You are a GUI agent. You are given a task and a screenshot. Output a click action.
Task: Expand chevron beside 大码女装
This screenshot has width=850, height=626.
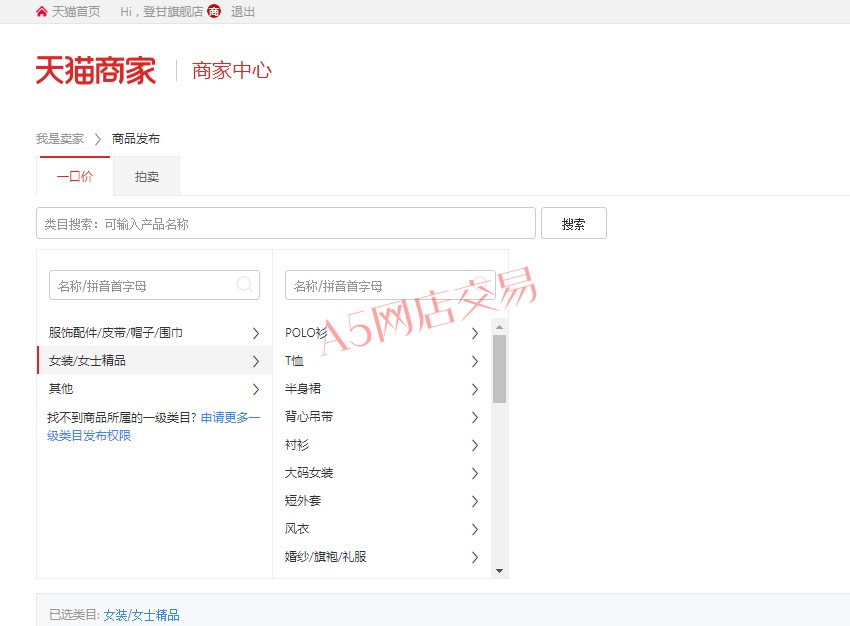(475, 473)
